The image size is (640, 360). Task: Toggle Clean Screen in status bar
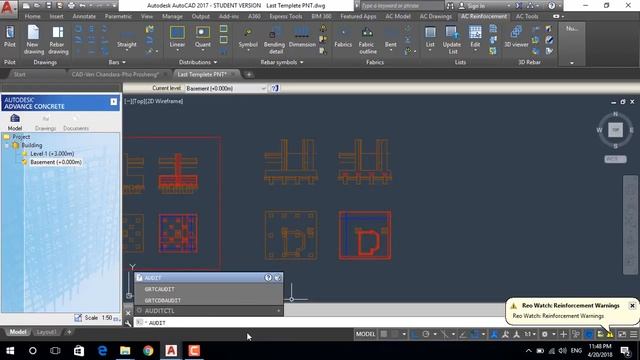pyautogui.click(x=622, y=334)
